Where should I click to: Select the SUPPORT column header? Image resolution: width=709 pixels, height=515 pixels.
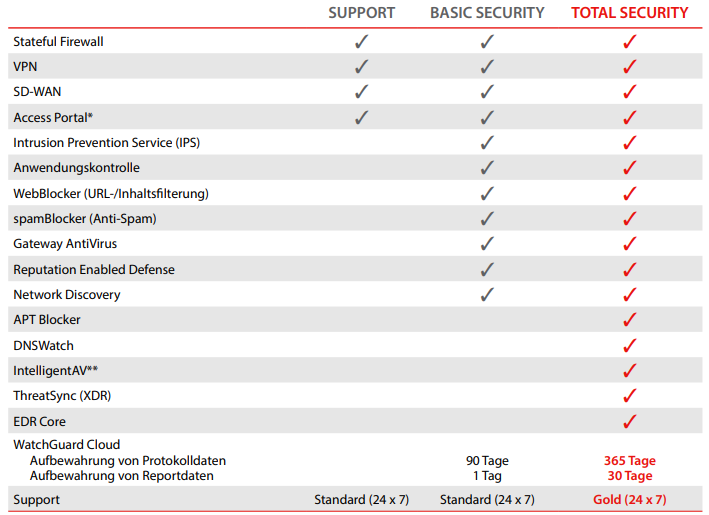click(x=362, y=13)
